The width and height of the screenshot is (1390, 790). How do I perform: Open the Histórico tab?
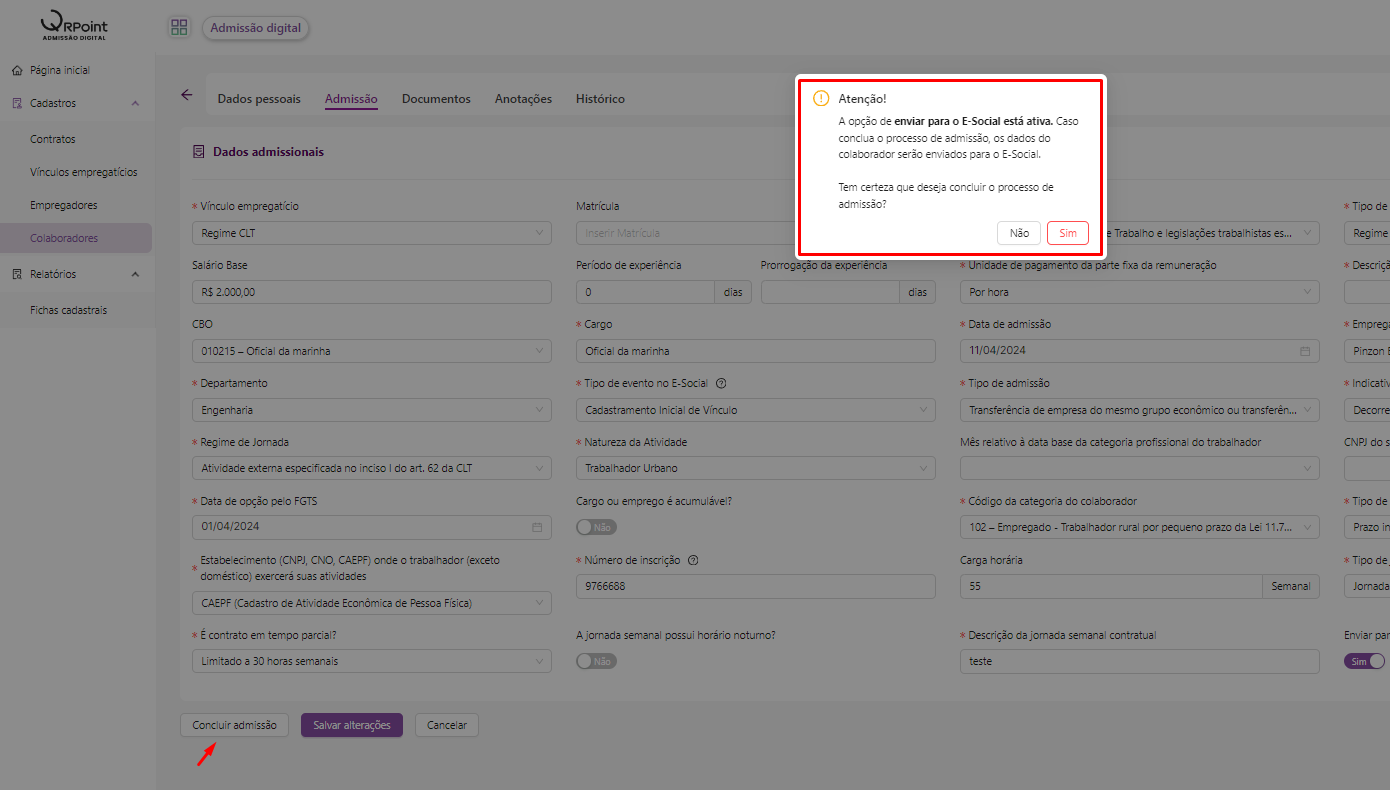click(600, 99)
